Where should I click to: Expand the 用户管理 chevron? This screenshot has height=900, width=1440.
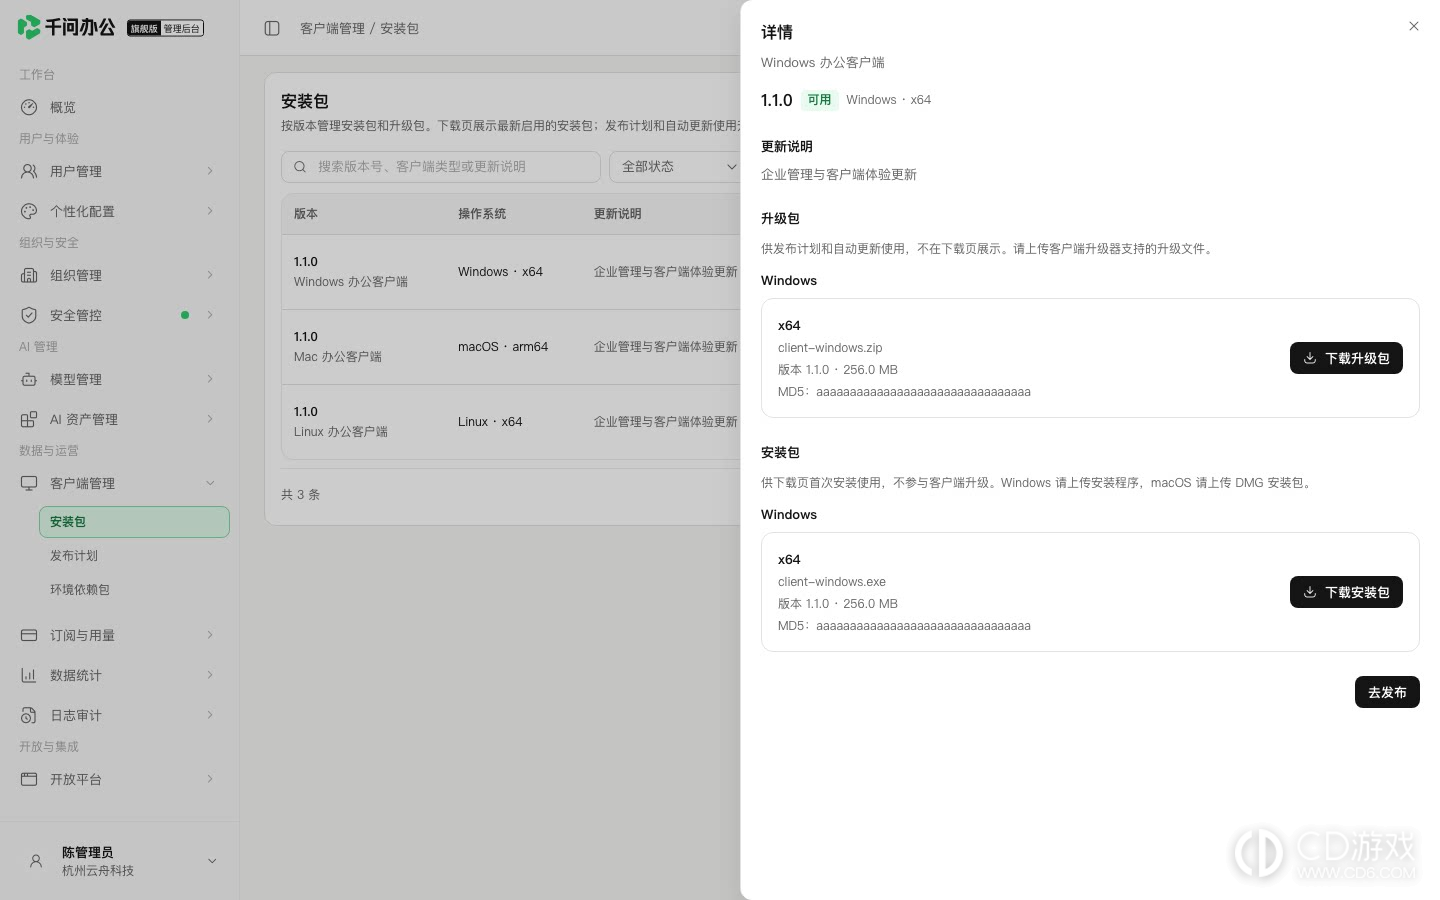210,171
